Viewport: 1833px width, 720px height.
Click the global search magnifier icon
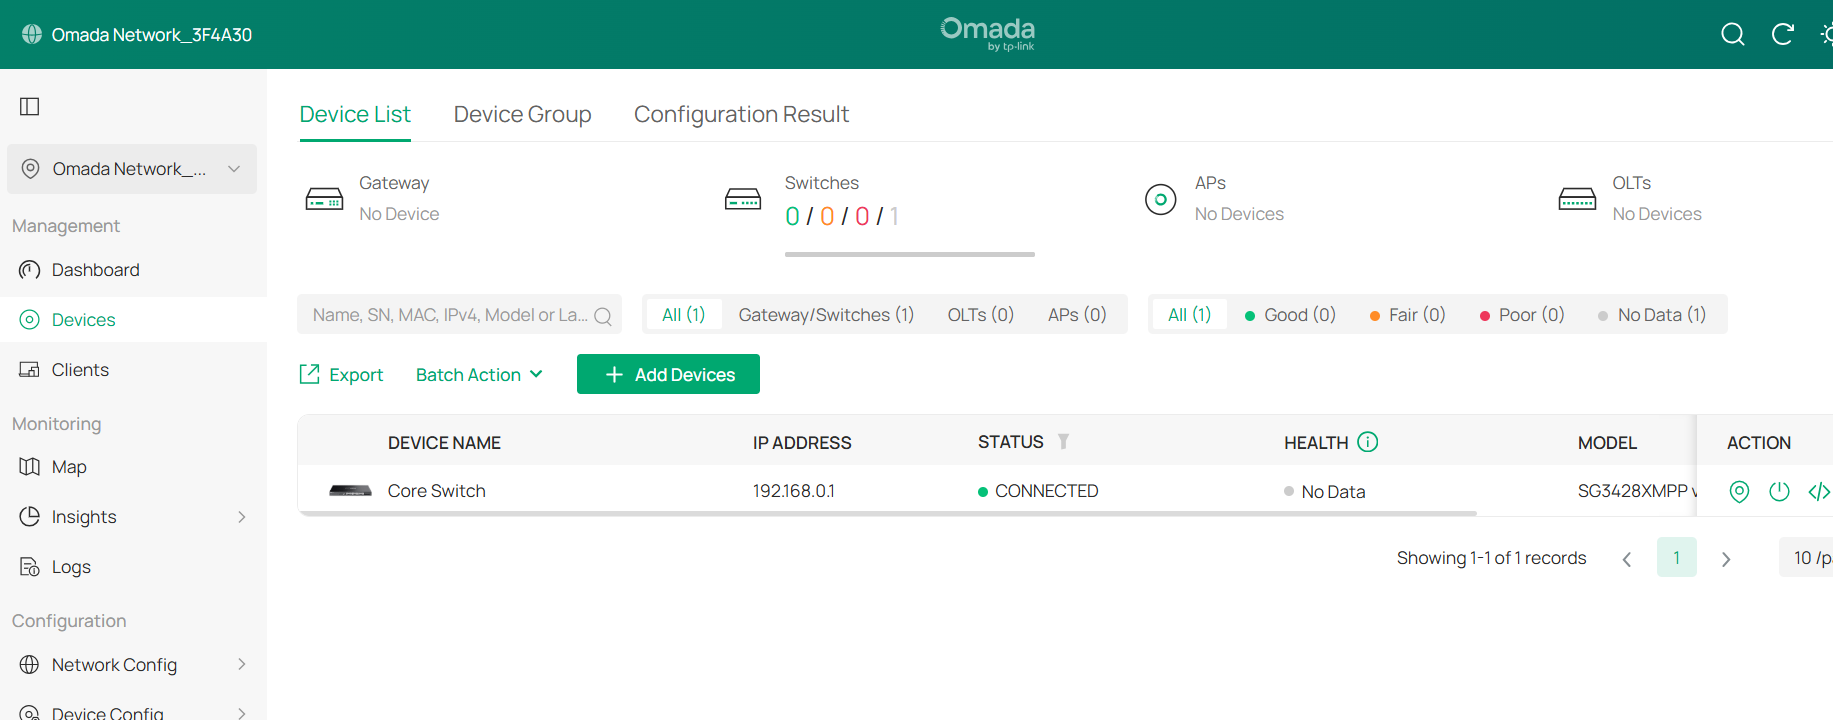tap(1733, 35)
